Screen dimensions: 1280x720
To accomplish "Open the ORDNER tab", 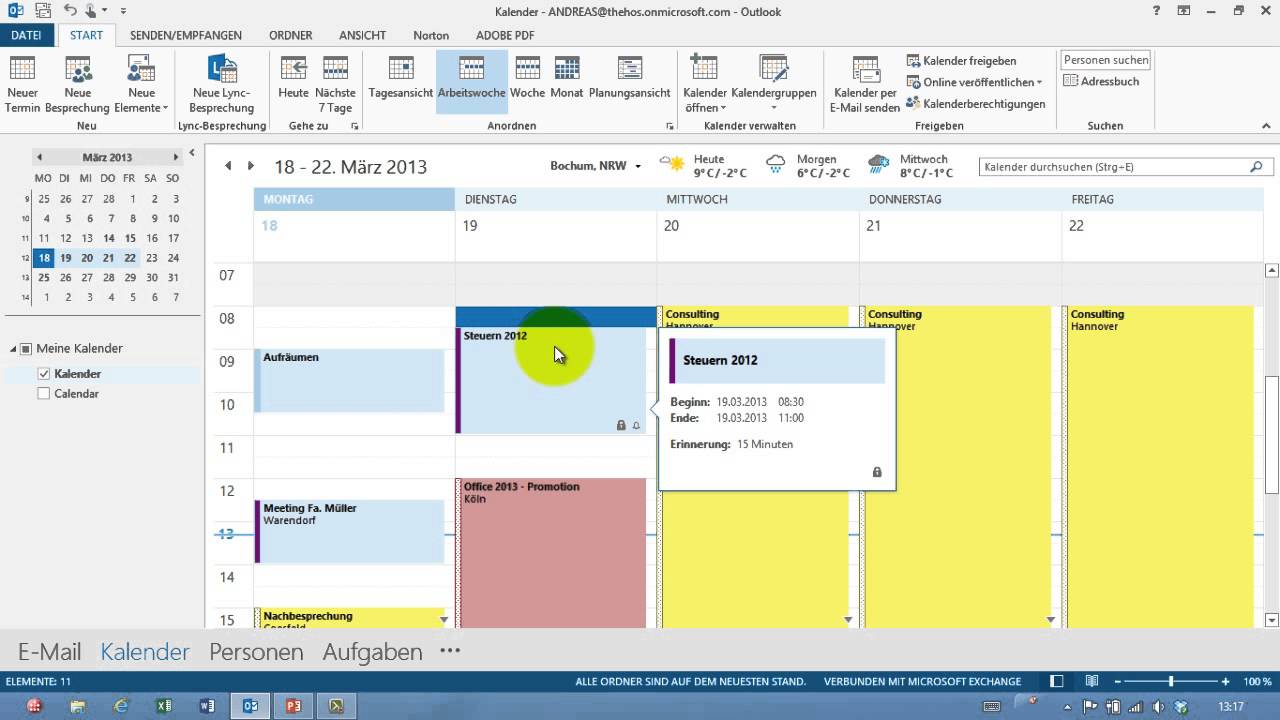I will (291, 35).
